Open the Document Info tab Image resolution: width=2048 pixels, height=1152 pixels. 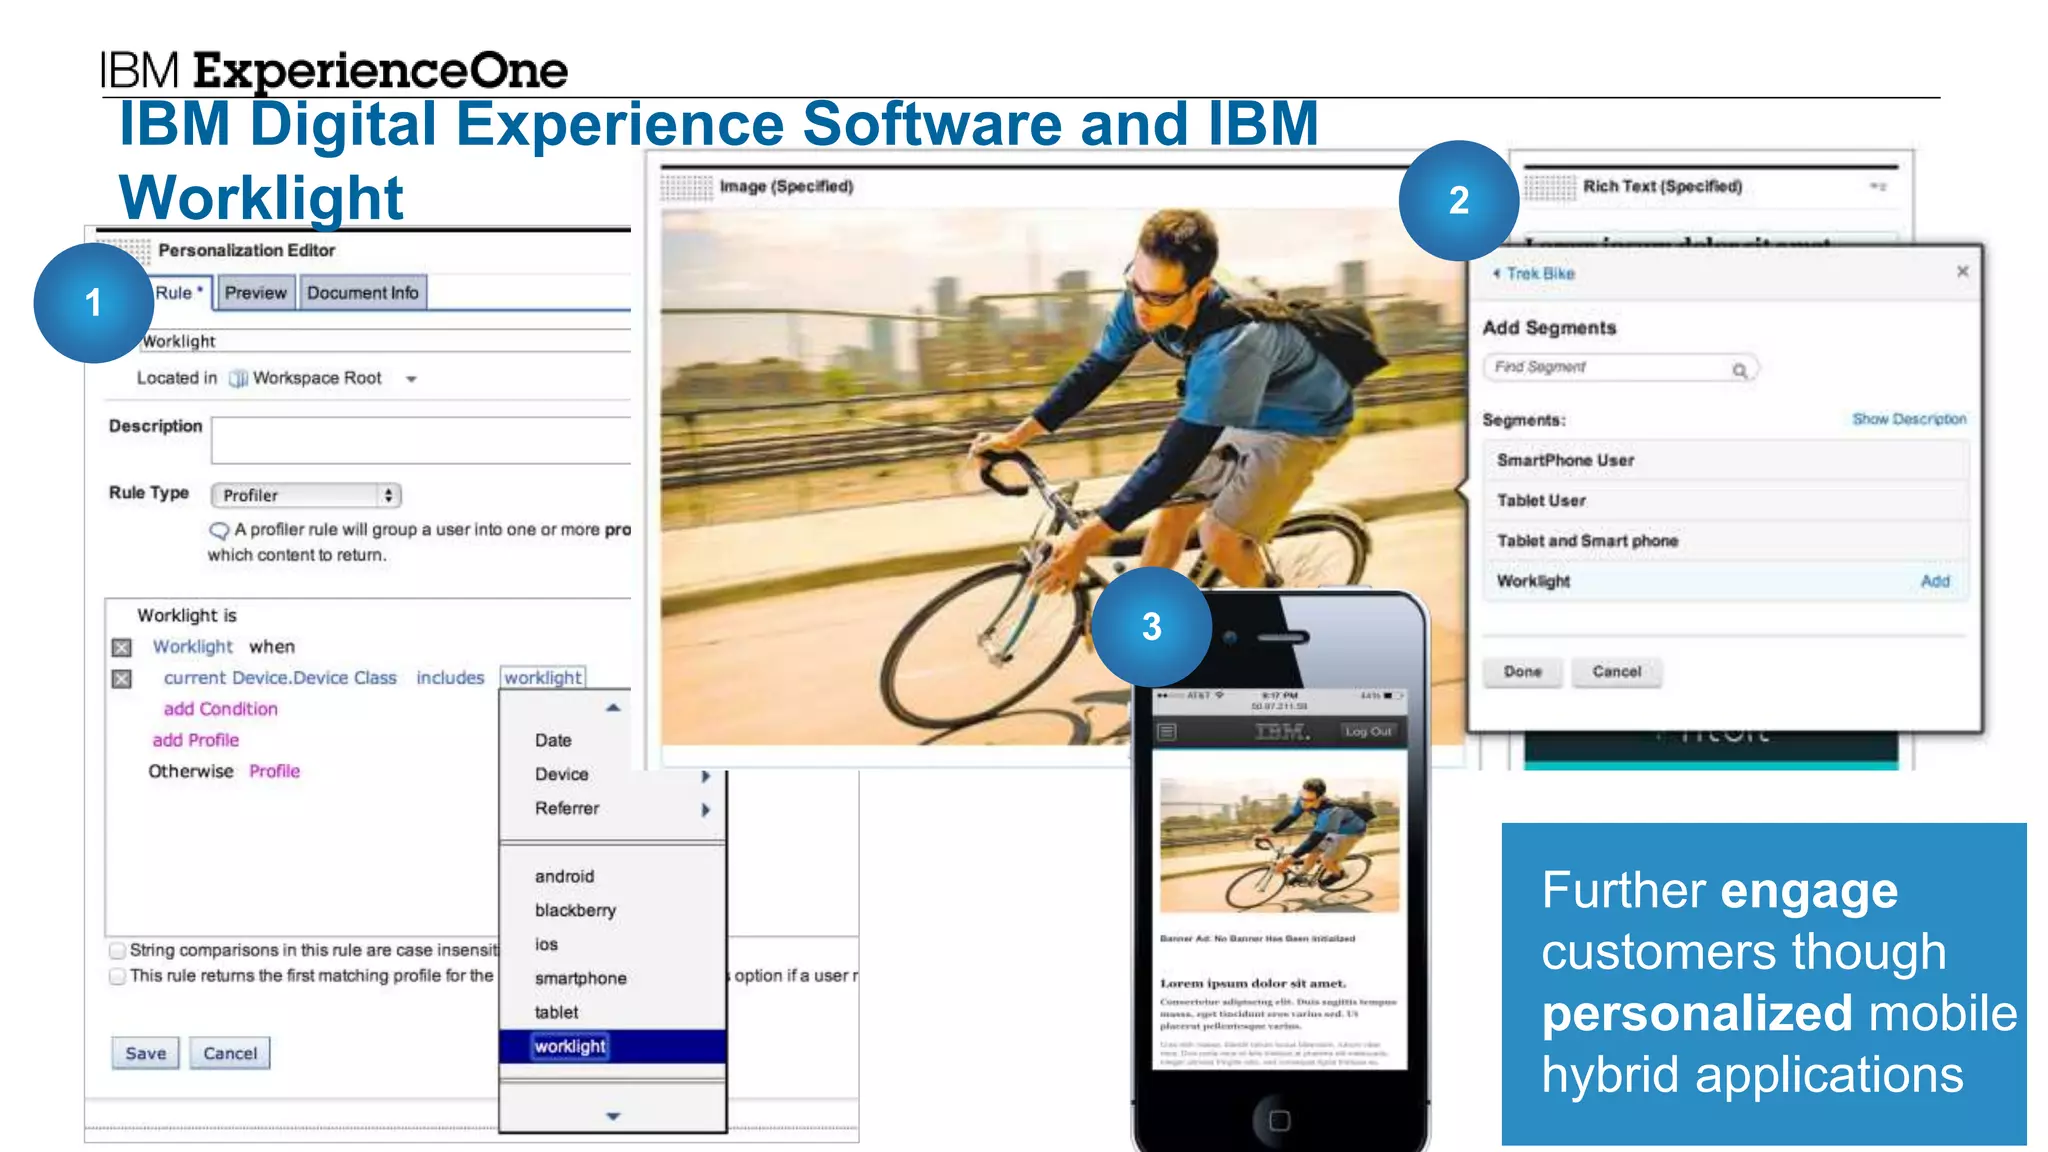362,293
